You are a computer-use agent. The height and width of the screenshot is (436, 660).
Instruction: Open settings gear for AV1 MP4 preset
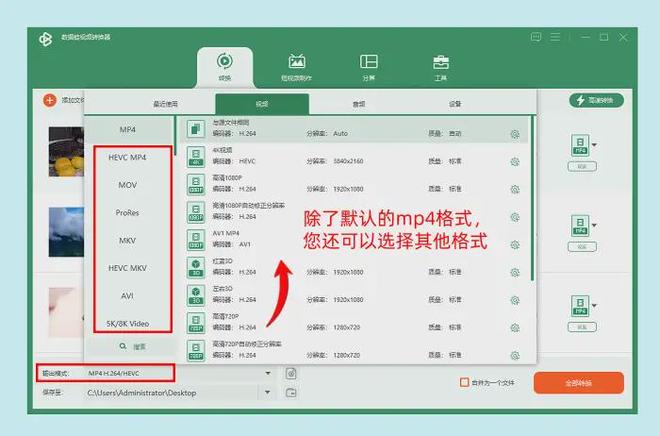(515, 245)
